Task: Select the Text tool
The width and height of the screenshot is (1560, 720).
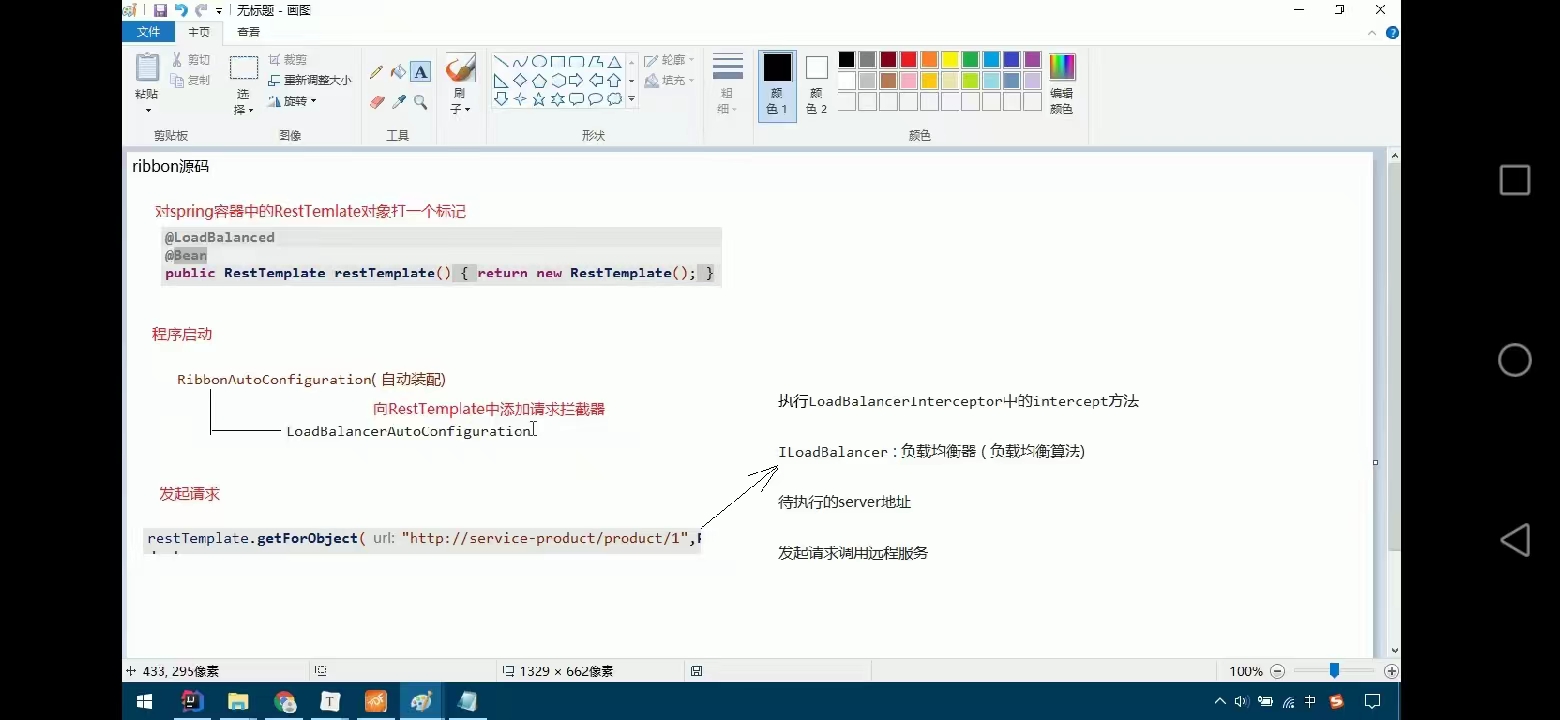Action: [x=420, y=72]
